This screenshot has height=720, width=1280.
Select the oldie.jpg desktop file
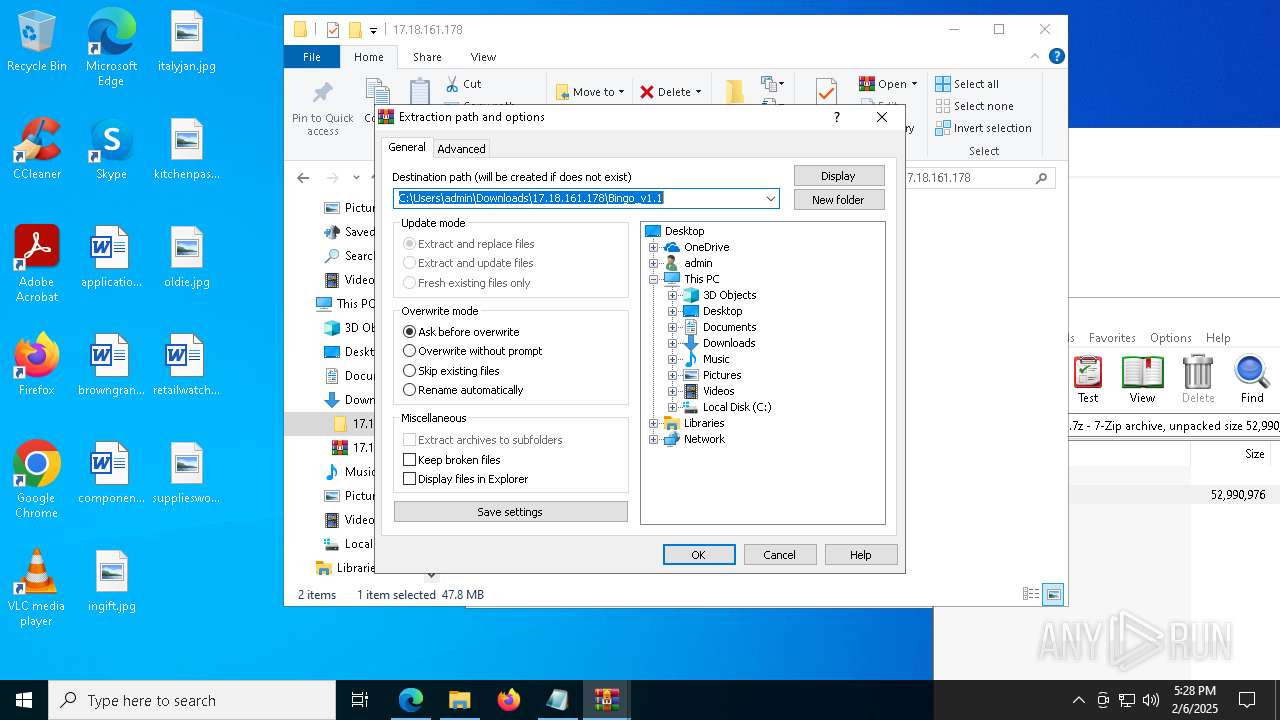[187, 257]
